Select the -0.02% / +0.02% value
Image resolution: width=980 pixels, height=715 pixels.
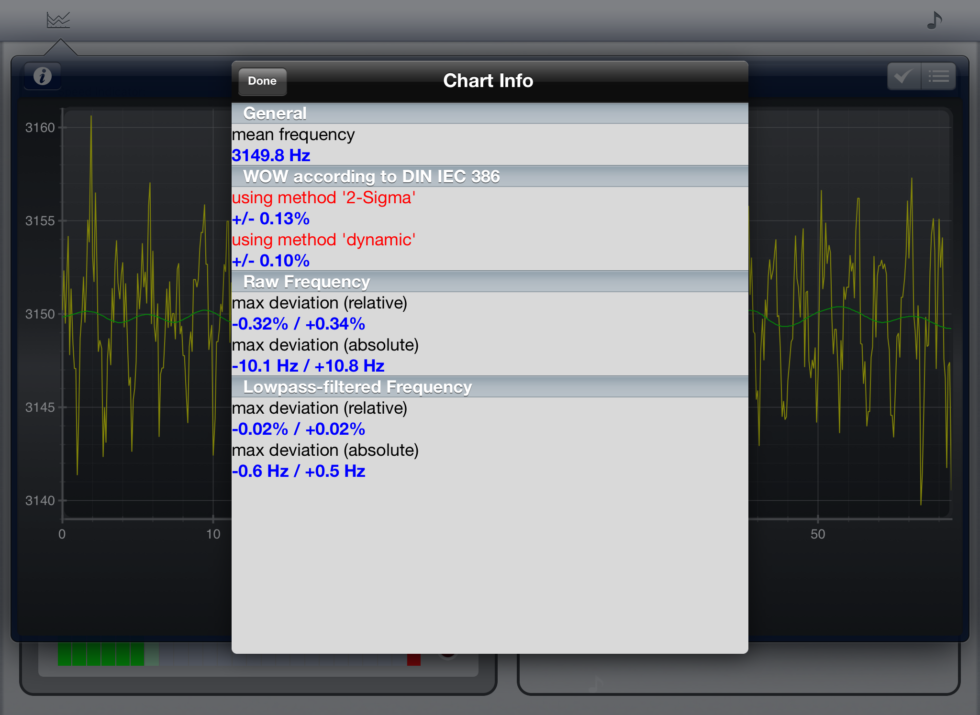click(298, 429)
